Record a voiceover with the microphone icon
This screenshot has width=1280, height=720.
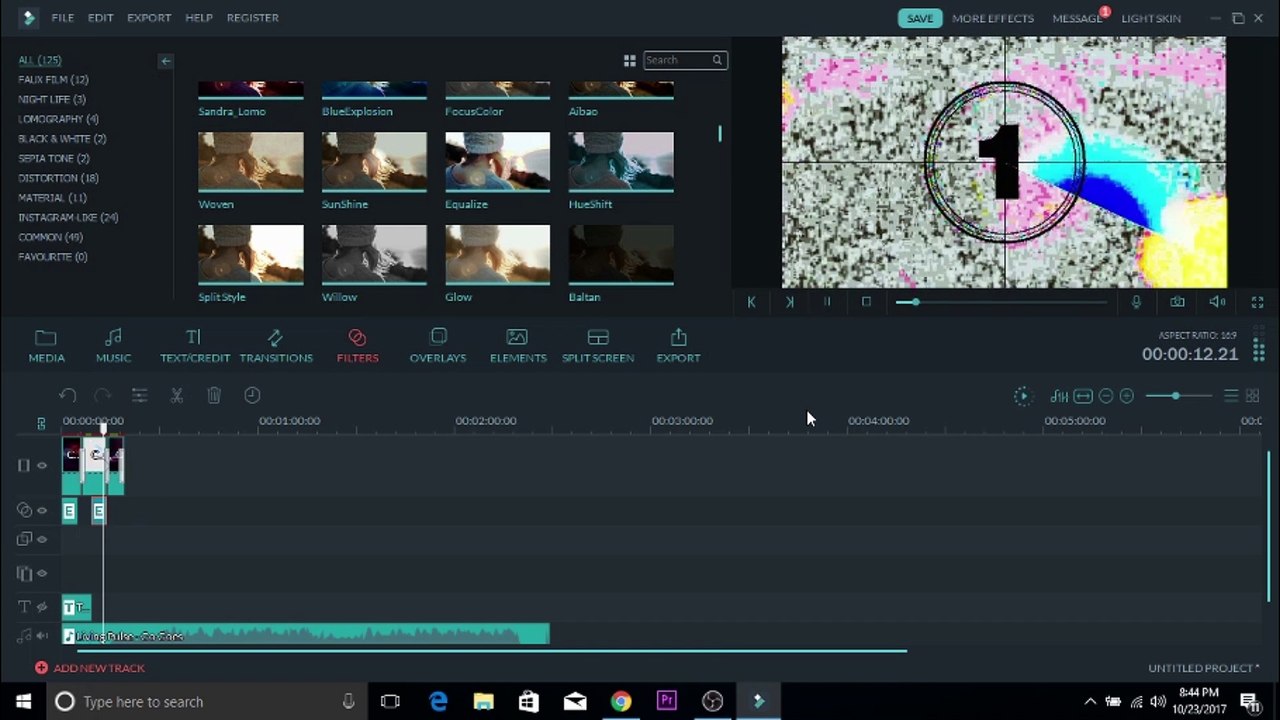tap(1136, 302)
